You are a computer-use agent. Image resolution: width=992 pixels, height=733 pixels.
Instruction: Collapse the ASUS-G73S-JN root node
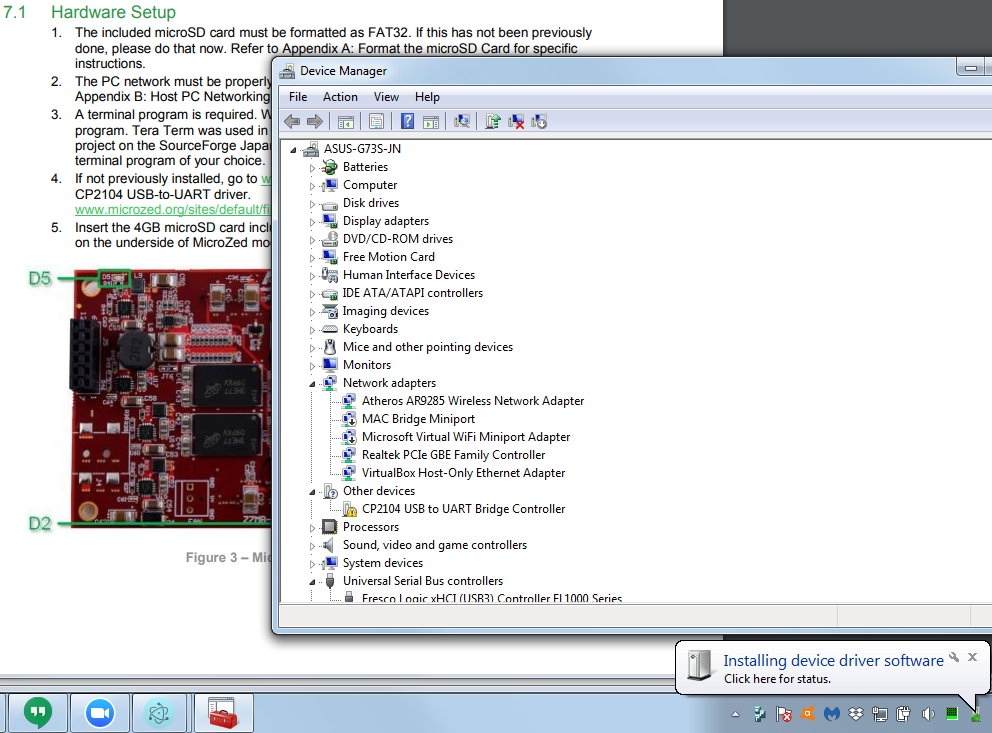(x=293, y=150)
